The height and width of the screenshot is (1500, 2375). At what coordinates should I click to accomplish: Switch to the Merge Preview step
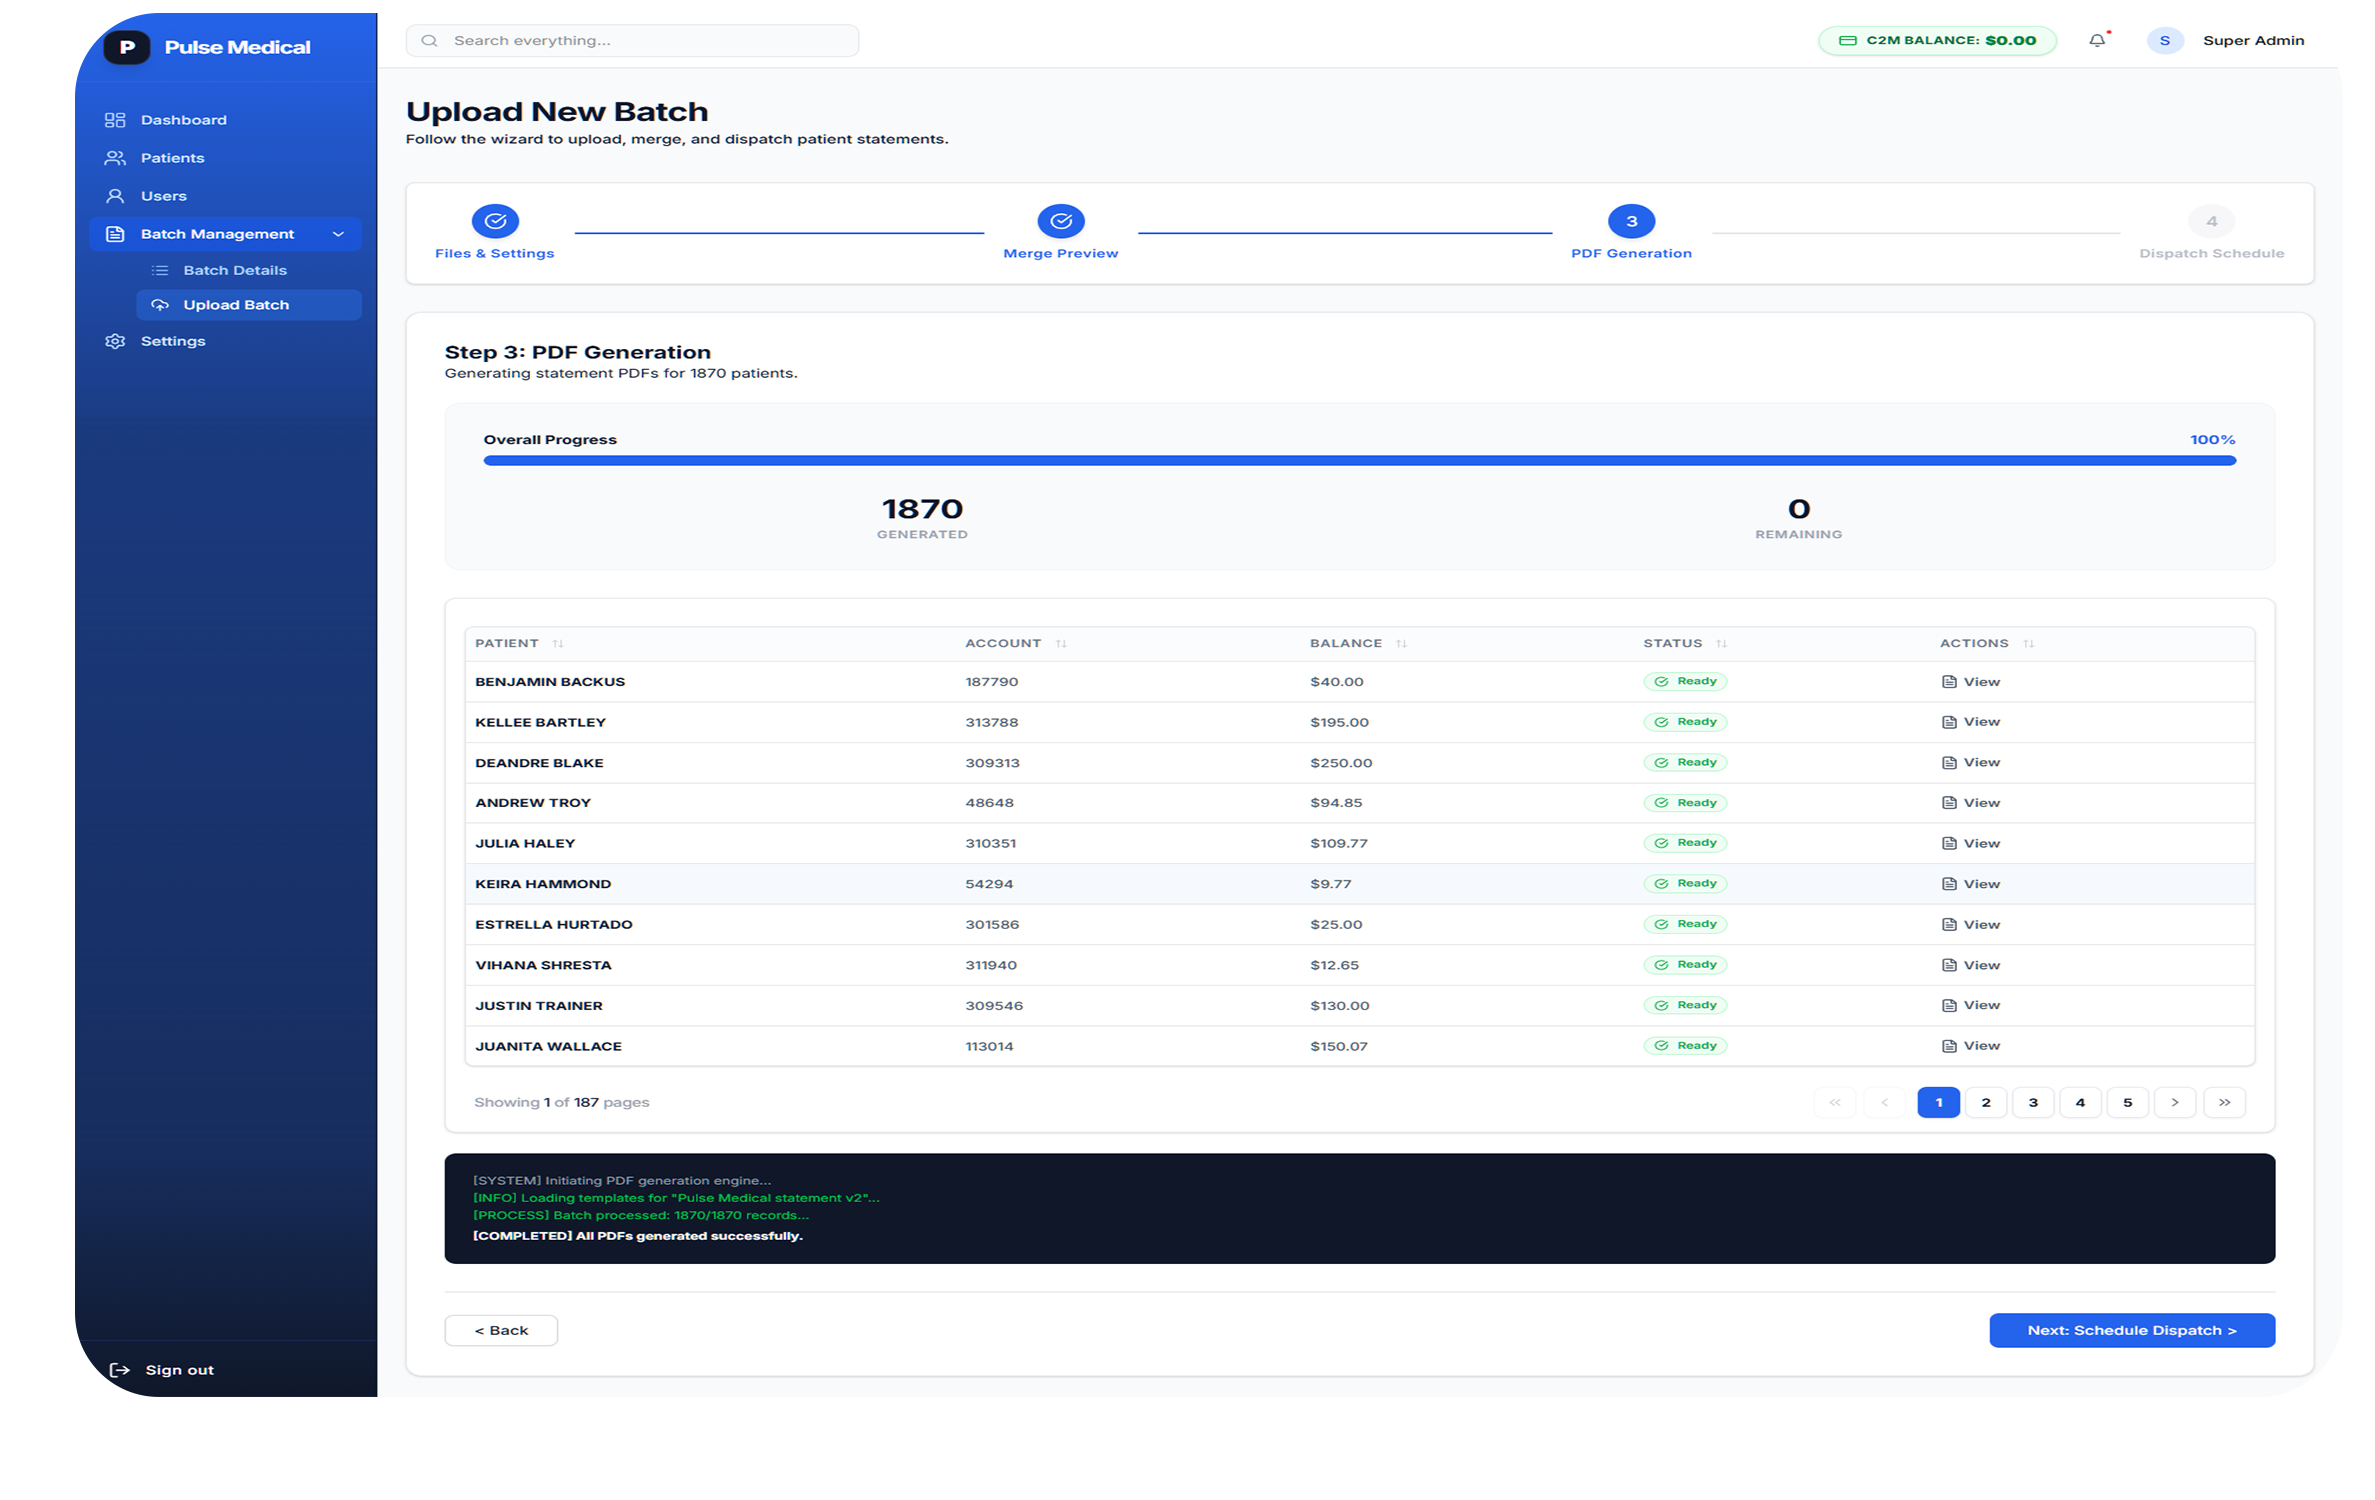(1061, 221)
